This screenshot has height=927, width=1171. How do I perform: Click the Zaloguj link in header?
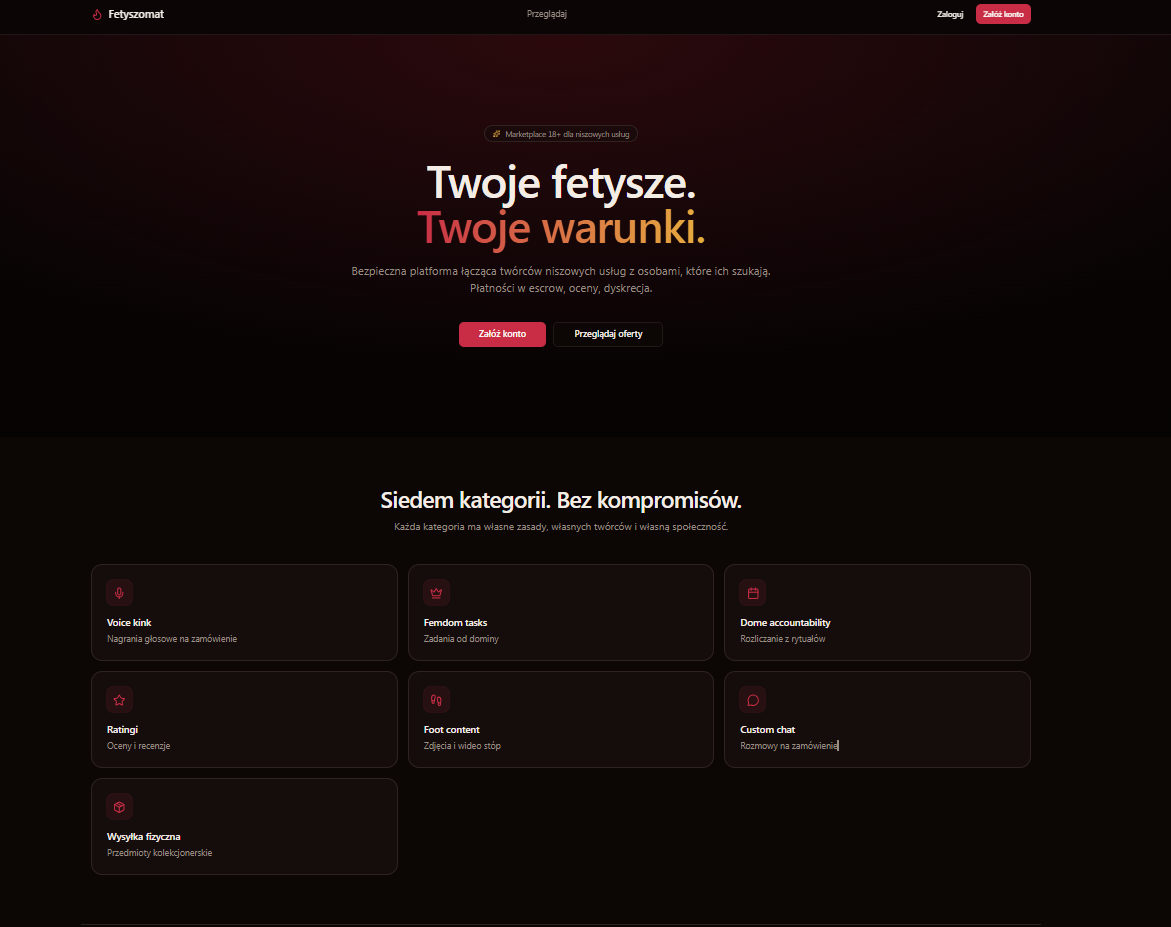click(x=950, y=14)
